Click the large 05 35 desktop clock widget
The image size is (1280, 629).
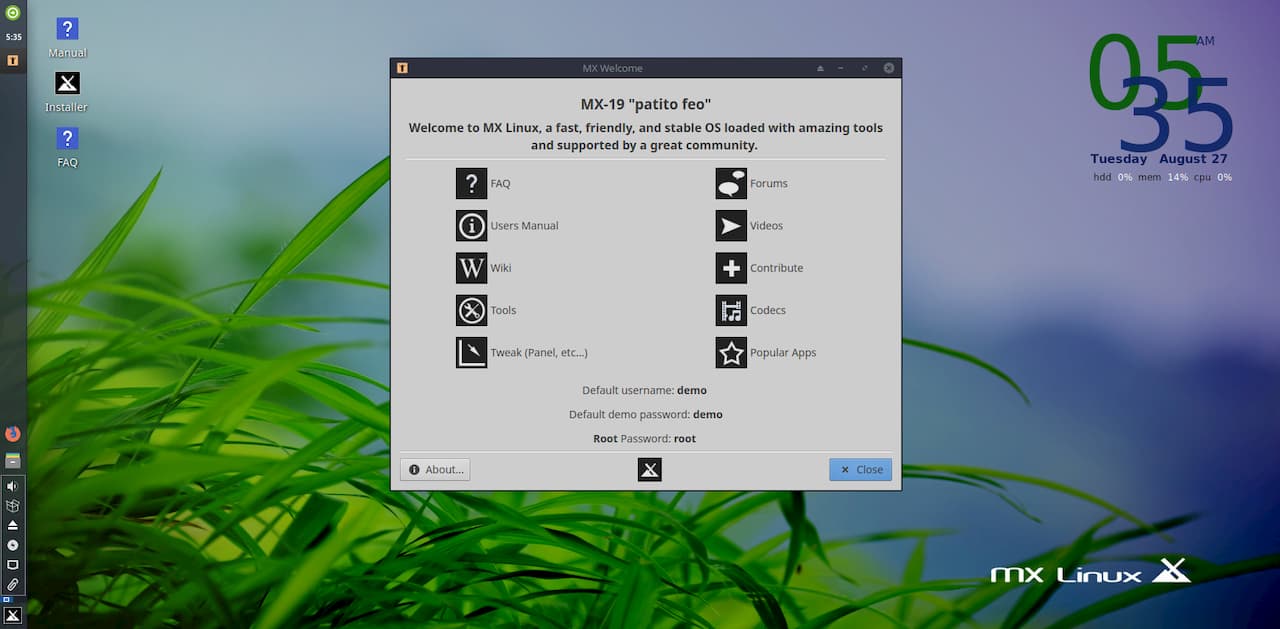pos(1160,92)
